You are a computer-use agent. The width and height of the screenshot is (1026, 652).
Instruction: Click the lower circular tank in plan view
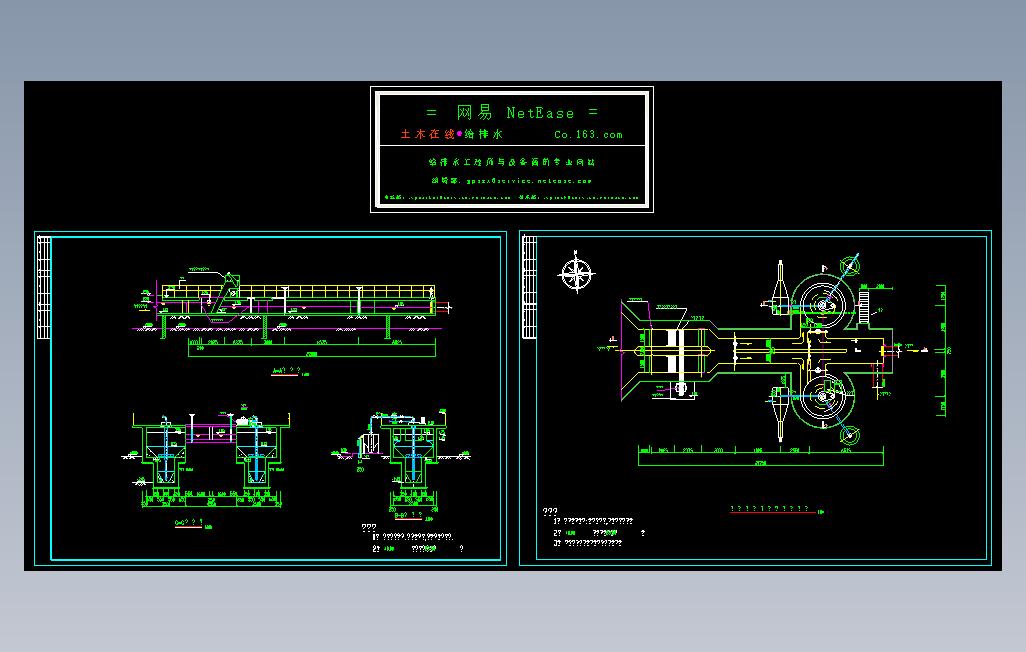823,397
